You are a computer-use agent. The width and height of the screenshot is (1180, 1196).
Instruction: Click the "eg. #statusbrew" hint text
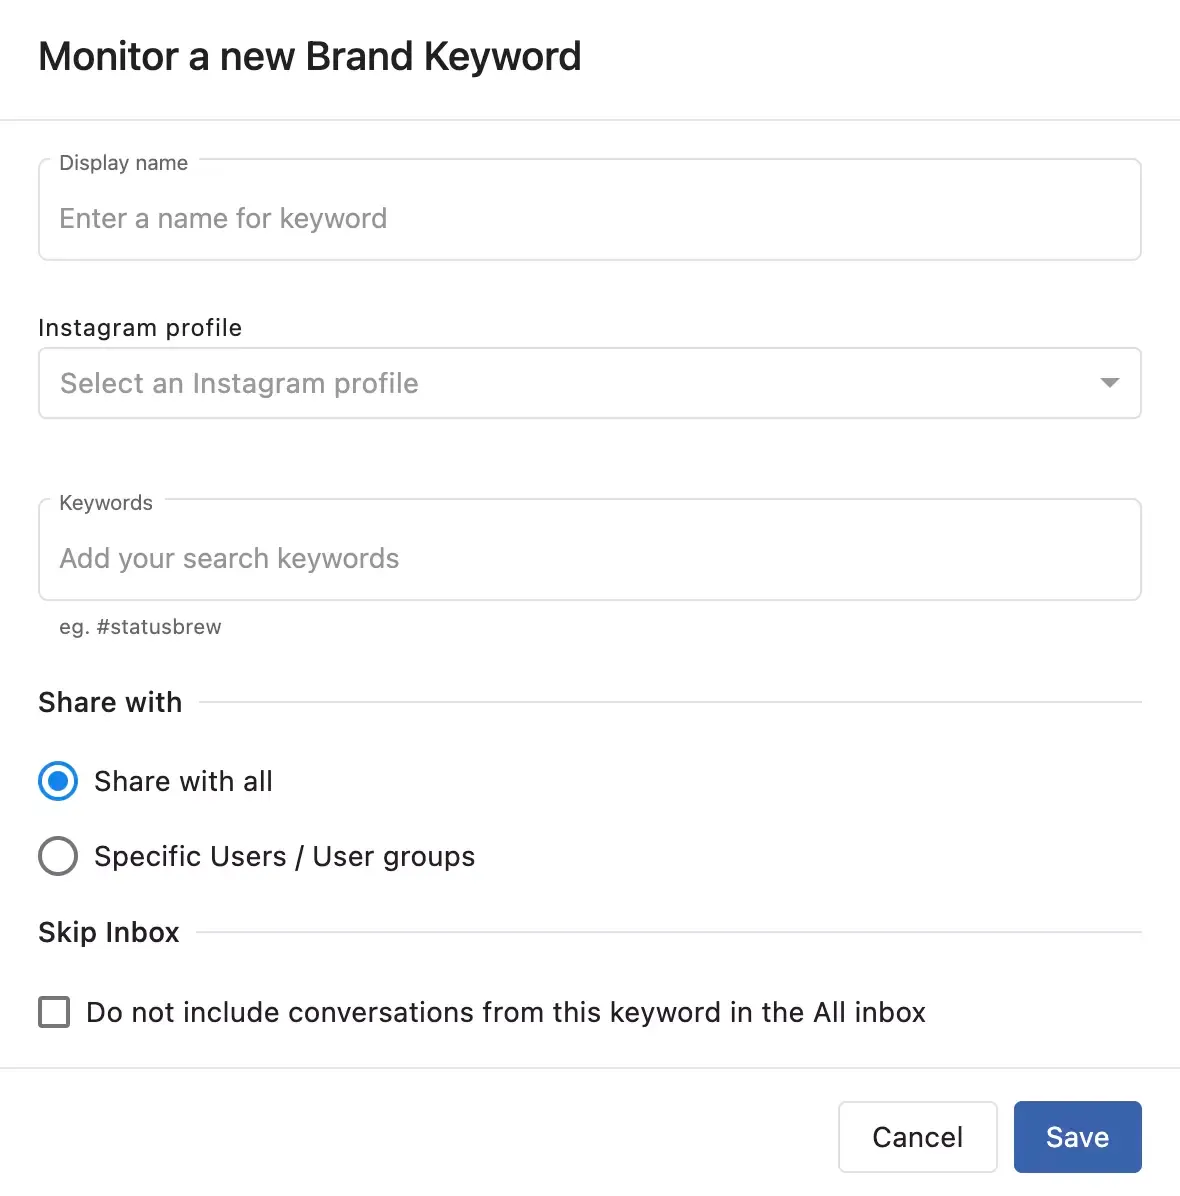tap(140, 627)
